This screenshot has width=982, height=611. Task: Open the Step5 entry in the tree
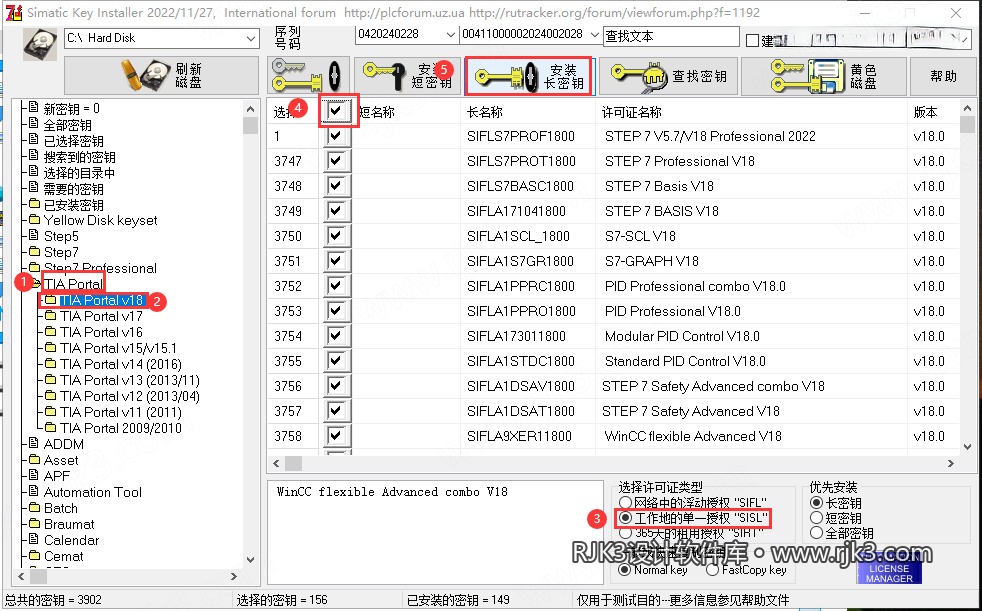61,236
